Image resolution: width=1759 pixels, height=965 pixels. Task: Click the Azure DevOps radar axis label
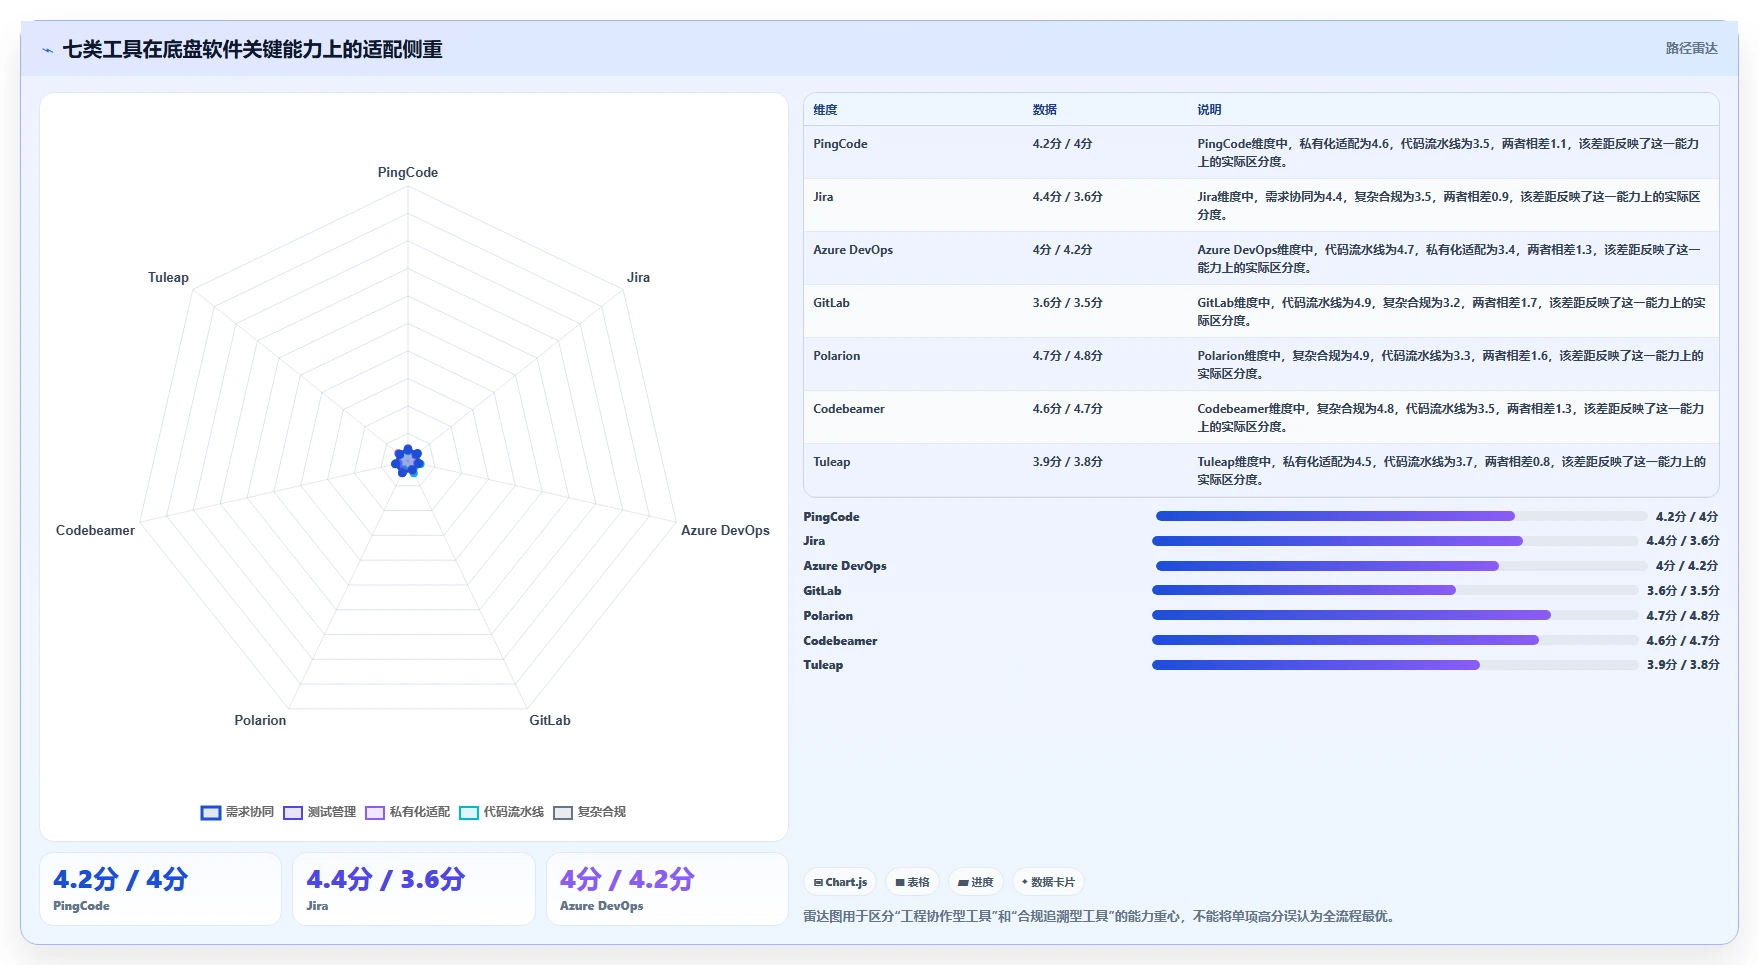pyautogui.click(x=725, y=530)
